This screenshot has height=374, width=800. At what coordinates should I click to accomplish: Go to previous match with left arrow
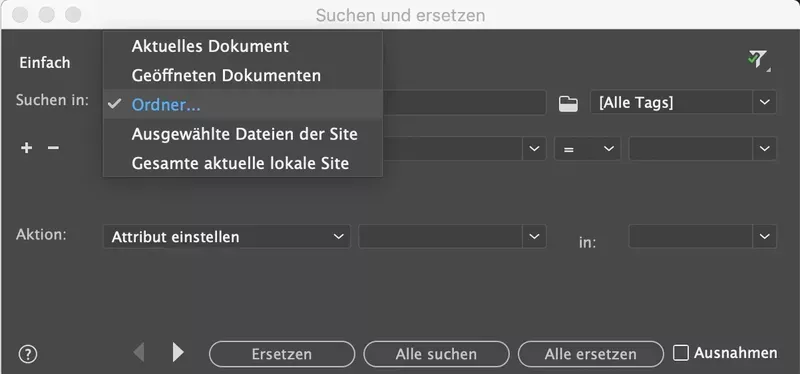pyautogui.click(x=139, y=352)
